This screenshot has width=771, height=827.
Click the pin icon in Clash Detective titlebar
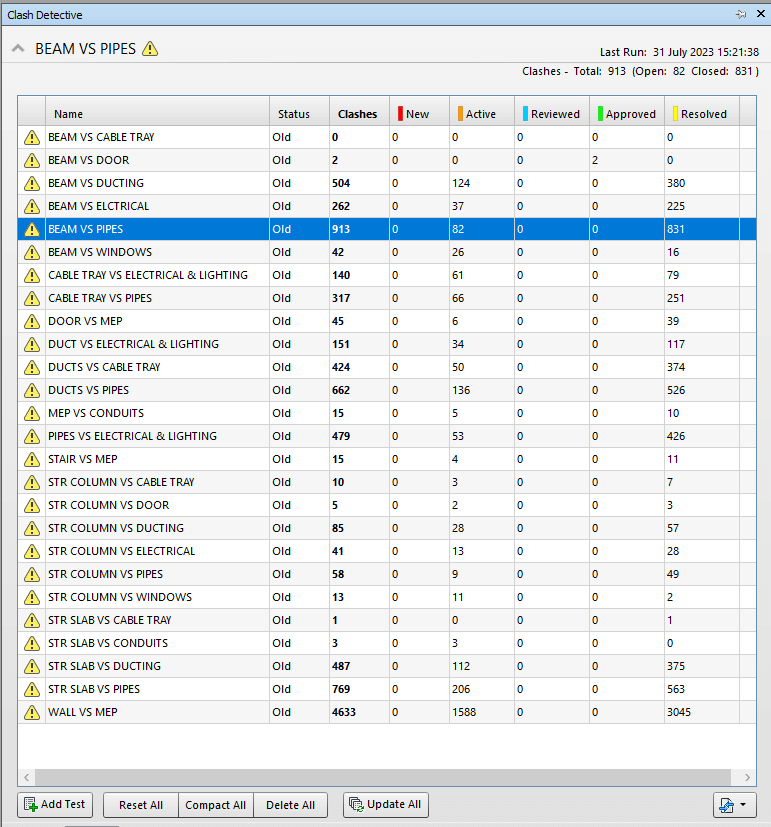pyautogui.click(x=741, y=14)
